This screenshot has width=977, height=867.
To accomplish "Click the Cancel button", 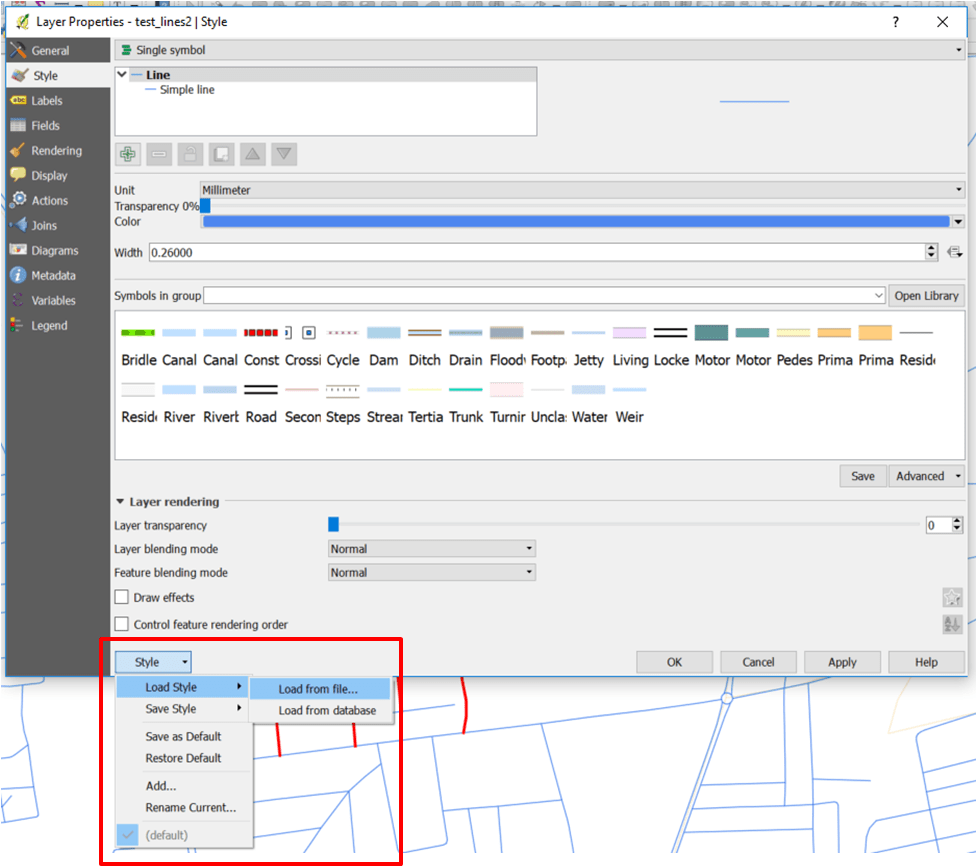I will coord(758,662).
